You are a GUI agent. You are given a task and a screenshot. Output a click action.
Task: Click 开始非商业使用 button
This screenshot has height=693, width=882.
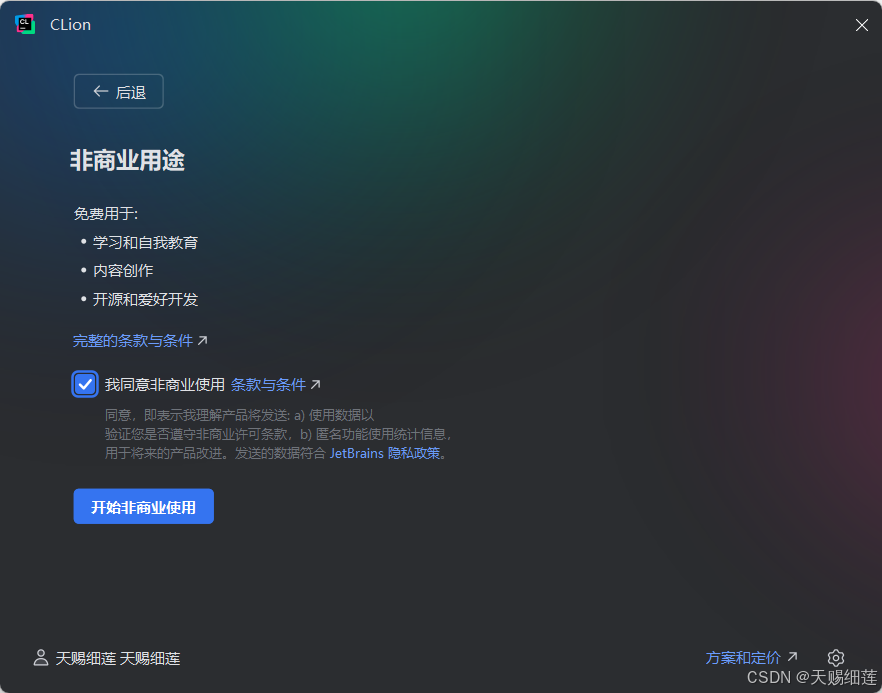[143, 506]
